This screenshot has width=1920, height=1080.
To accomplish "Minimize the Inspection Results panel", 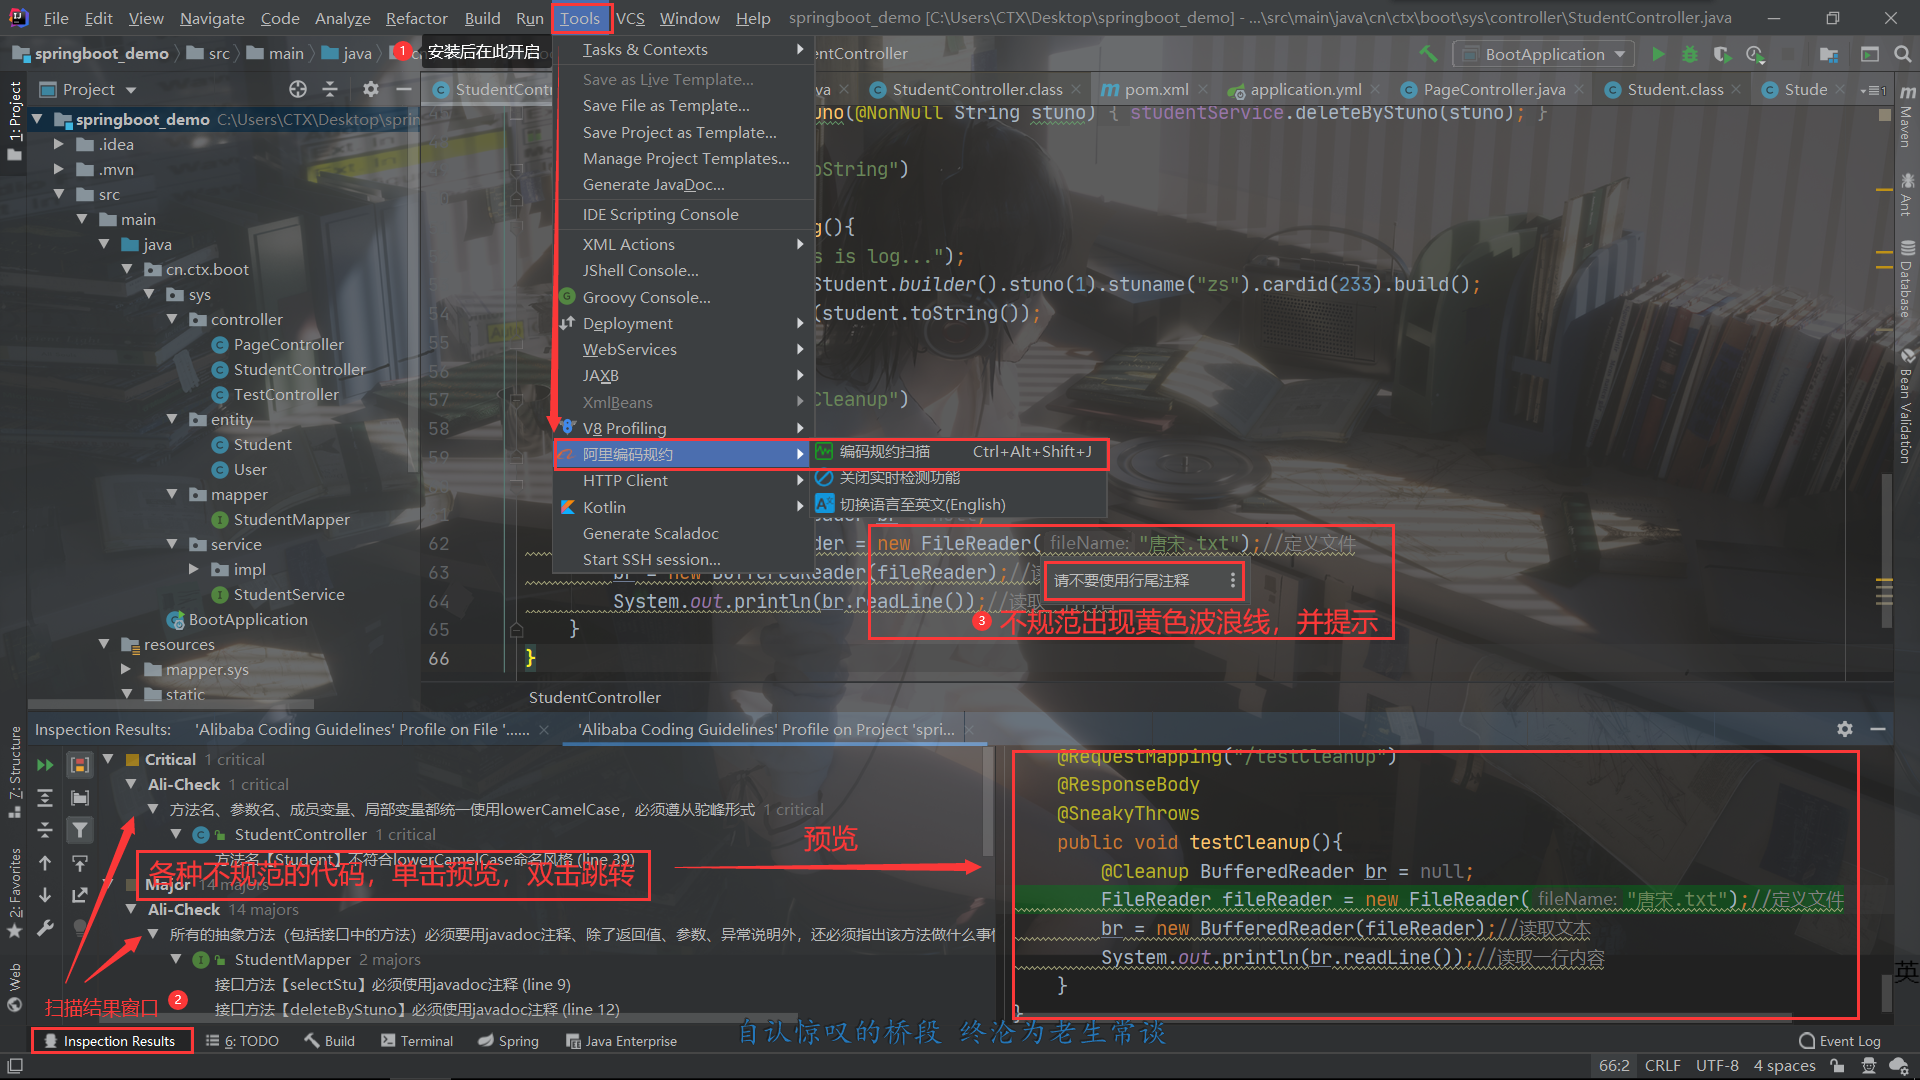I will [x=1878, y=729].
